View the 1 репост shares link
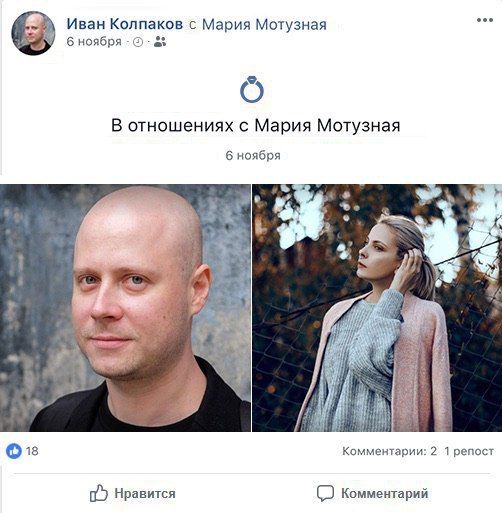Viewport: 502px width, 513px height. click(469, 451)
